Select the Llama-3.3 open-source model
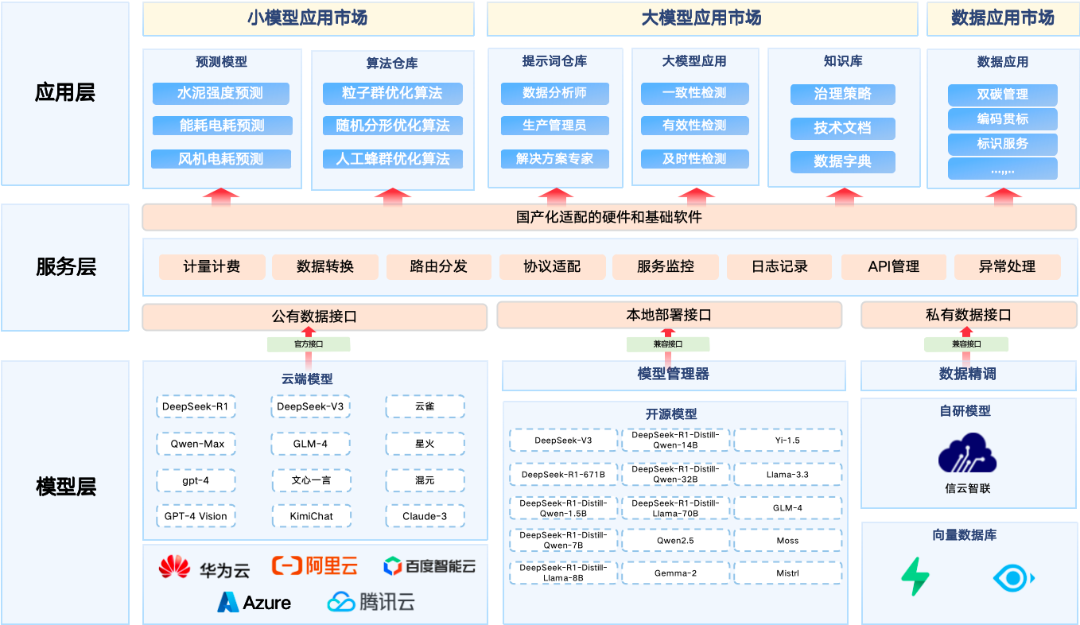 [x=787, y=474]
